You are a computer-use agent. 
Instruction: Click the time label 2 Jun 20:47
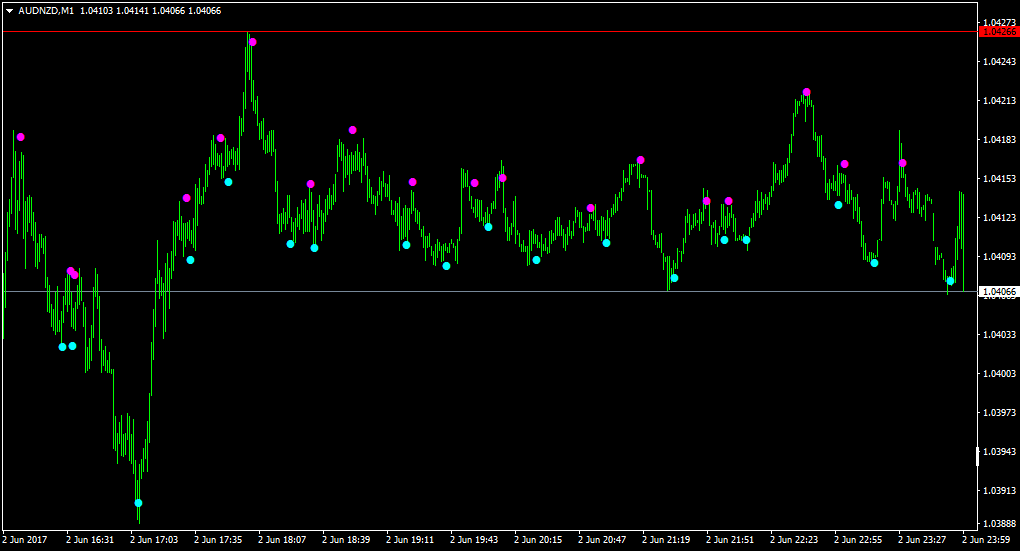tap(602, 540)
